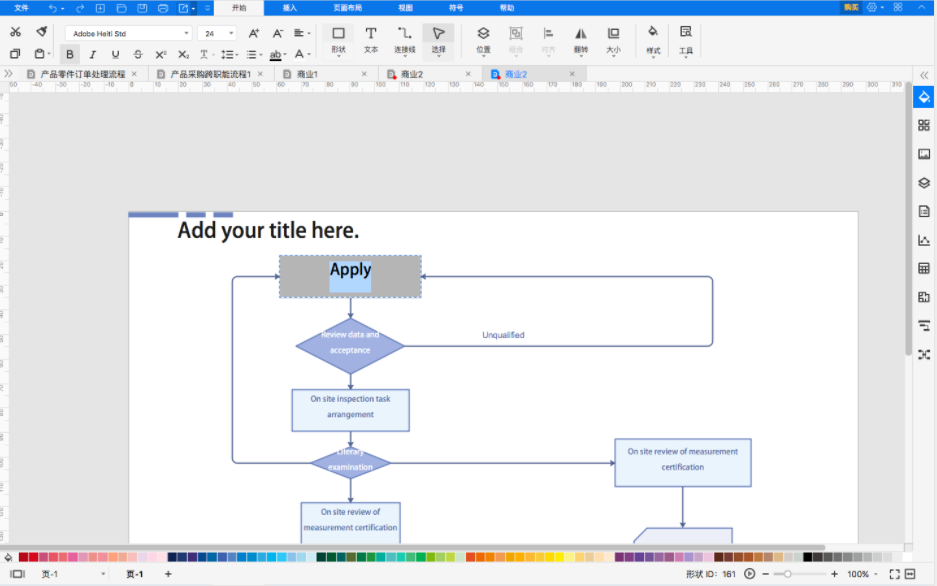
Task: Open the 文件 file menu
Action: click(22, 8)
